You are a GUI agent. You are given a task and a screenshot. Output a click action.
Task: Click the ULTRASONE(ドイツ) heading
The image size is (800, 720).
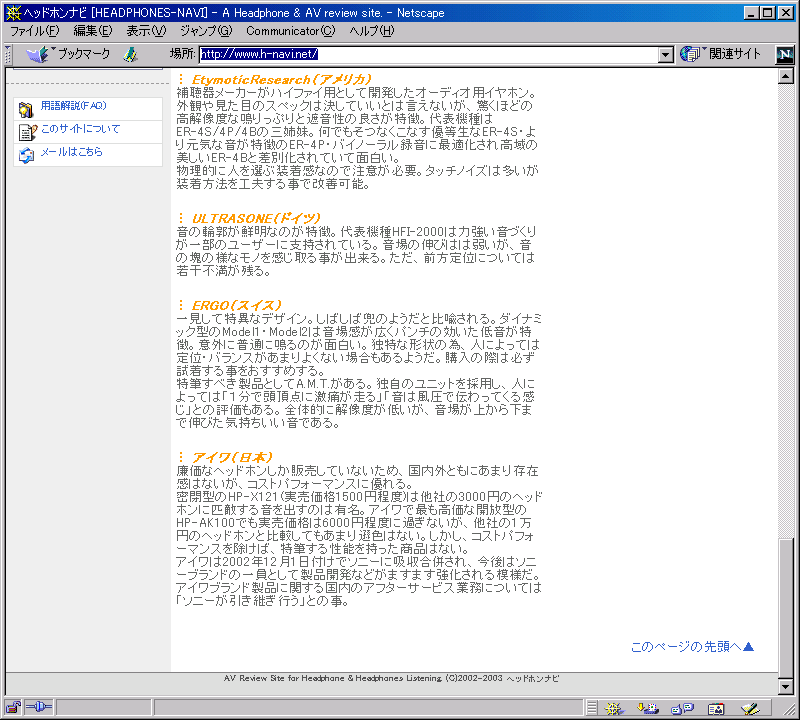[x=256, y=218]
